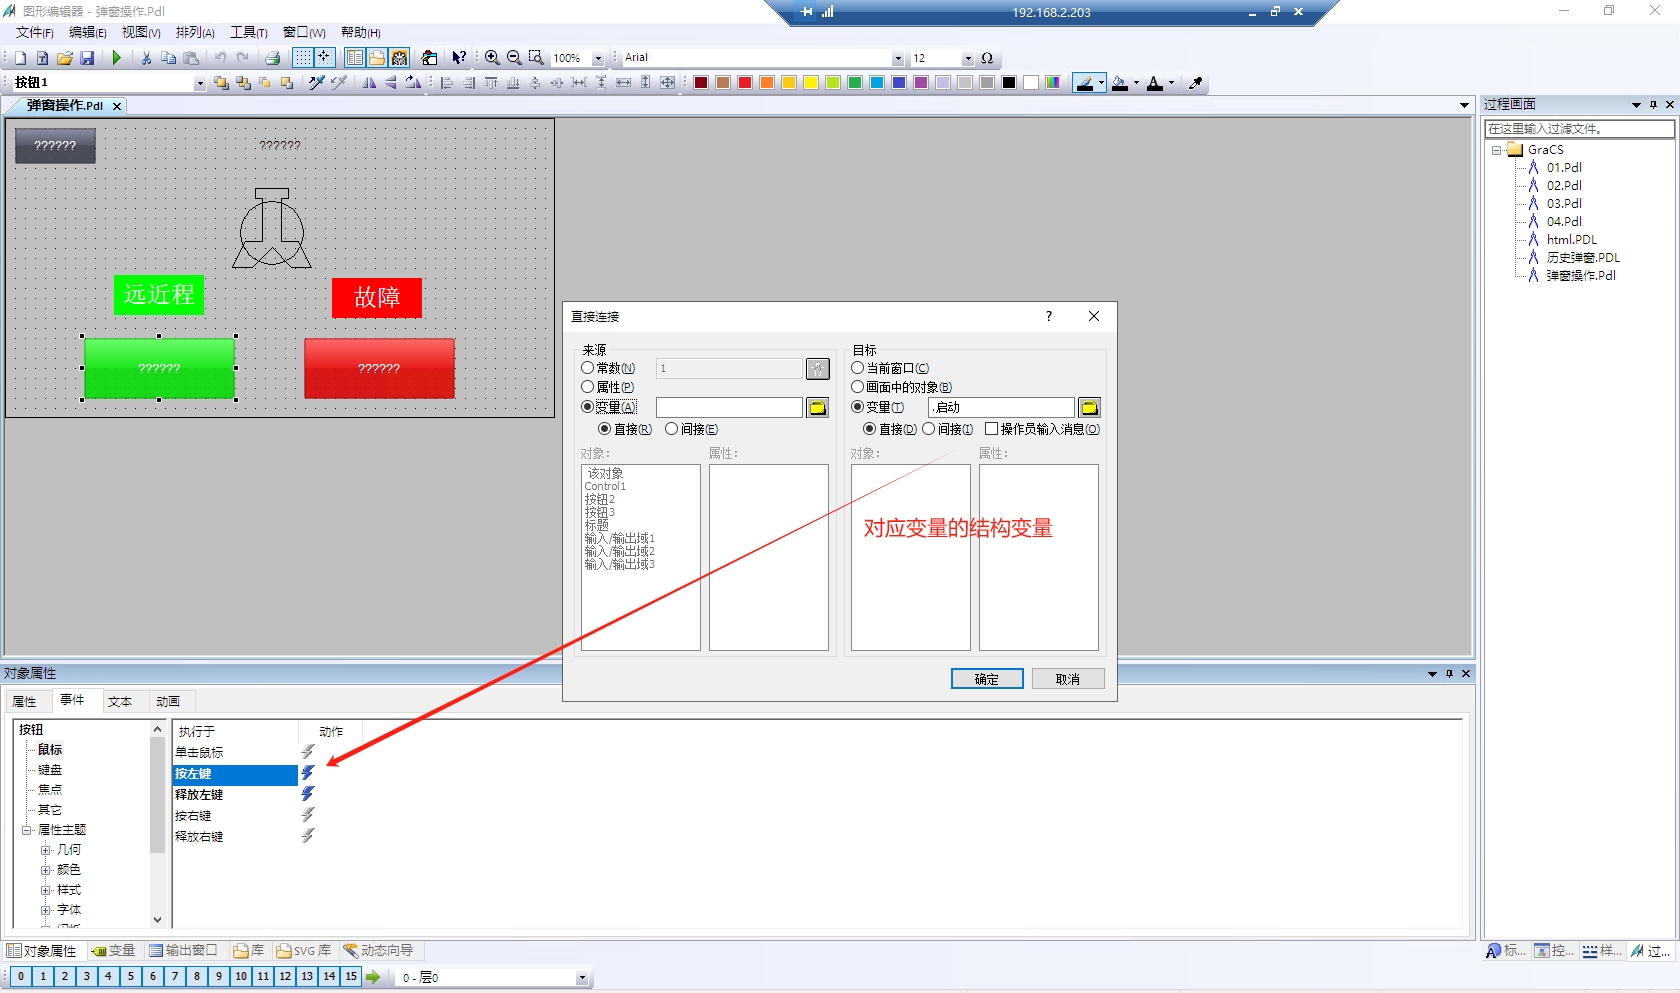Click the Cut scissors icon
The width and height of the screenshot is (1680, 993).
(146, 58)
